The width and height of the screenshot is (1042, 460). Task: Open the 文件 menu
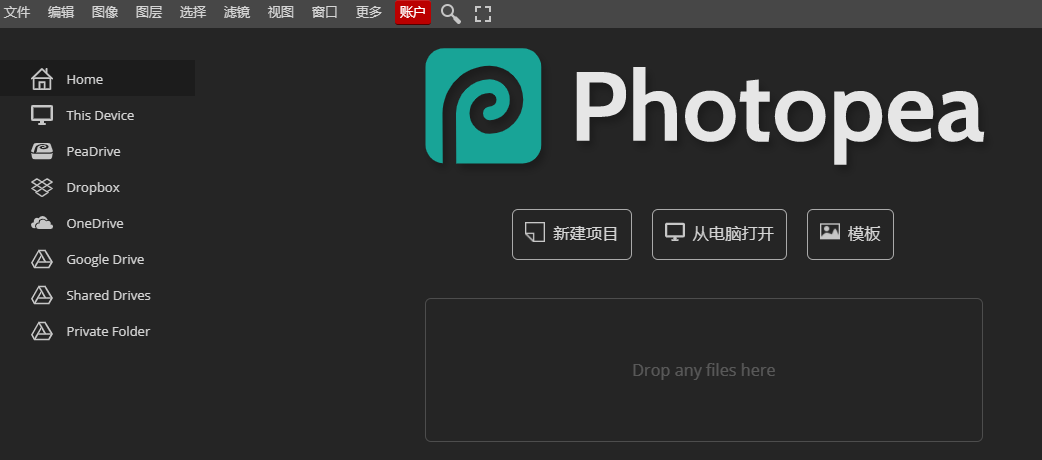click(17, 12)
